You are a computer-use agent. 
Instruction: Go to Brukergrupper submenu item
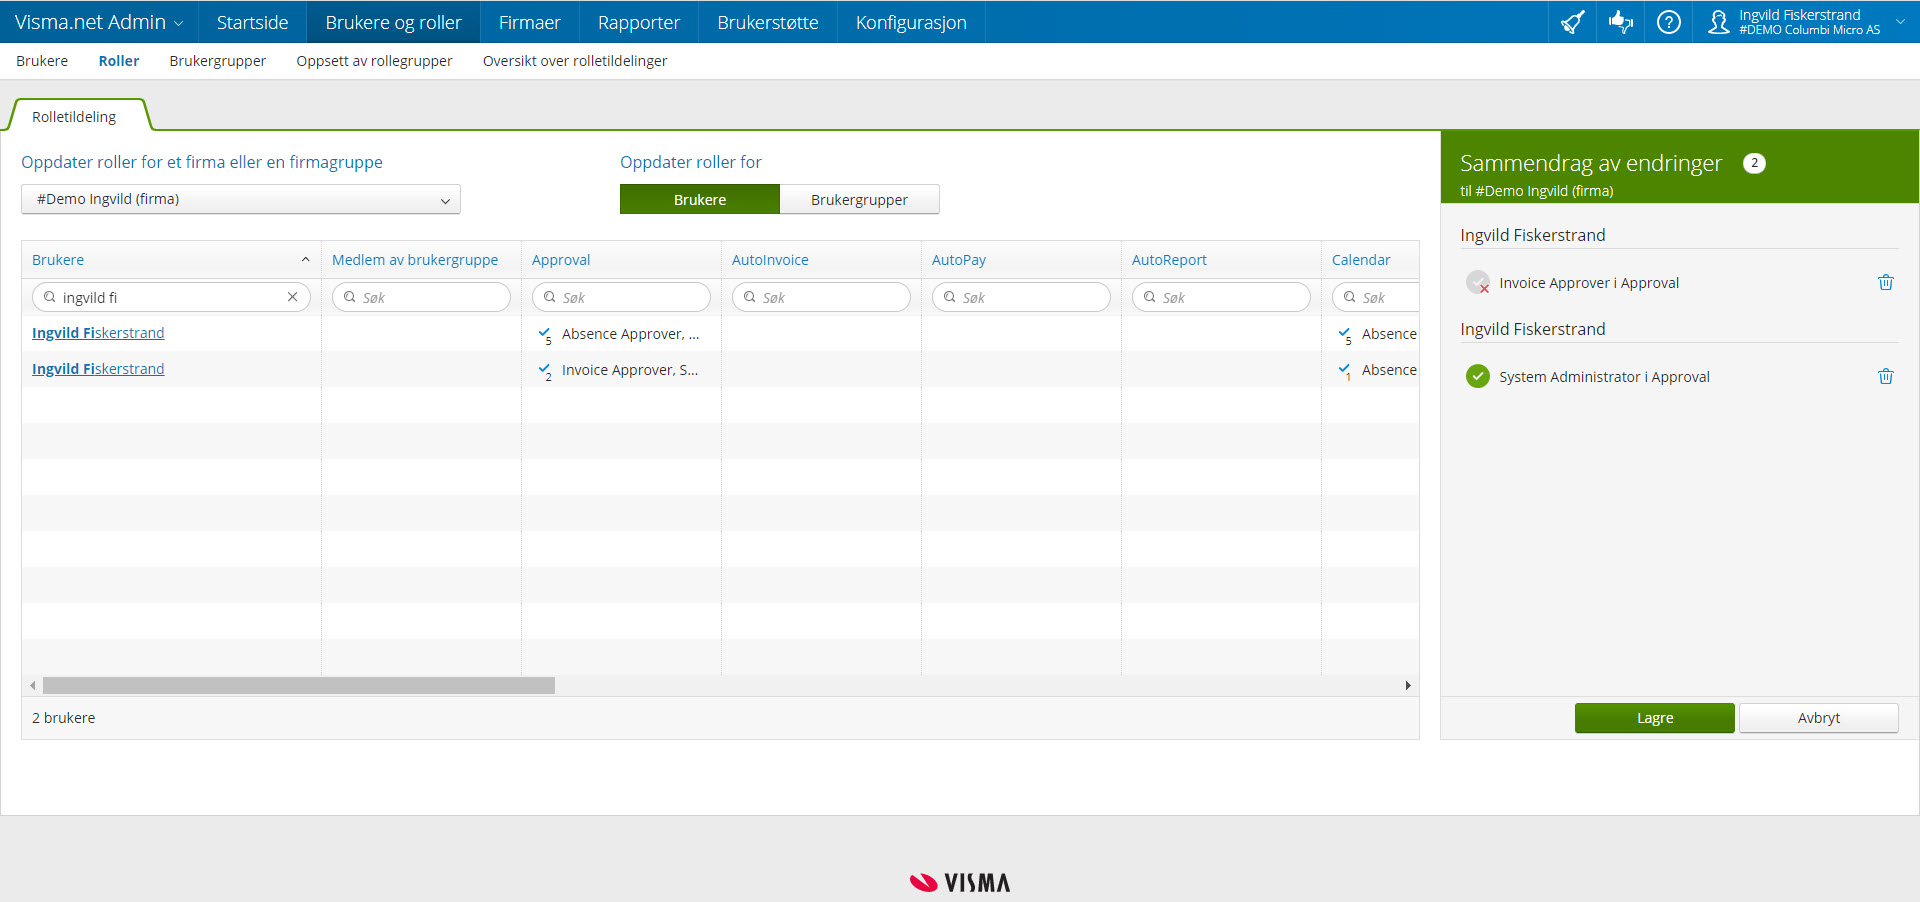[218, 61]
